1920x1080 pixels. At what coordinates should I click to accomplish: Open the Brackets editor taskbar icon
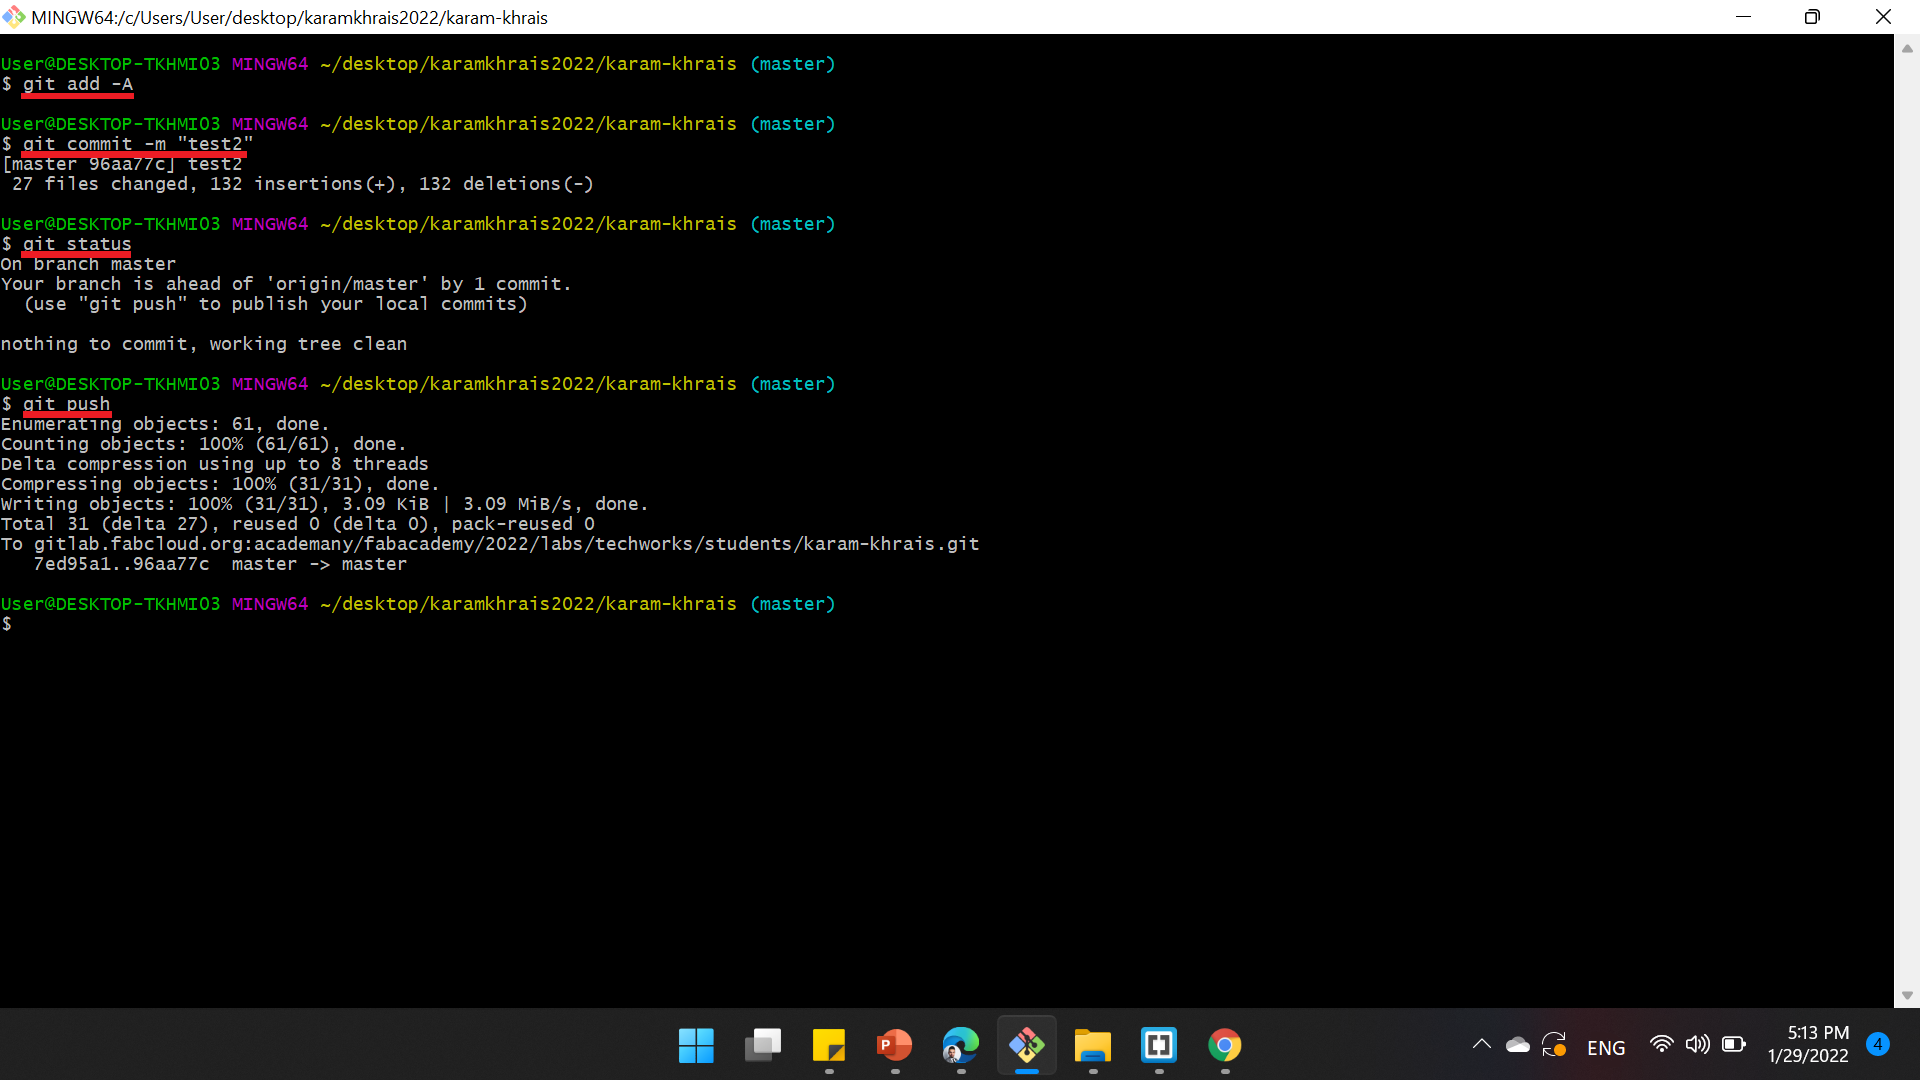tap(1159, 1046)
